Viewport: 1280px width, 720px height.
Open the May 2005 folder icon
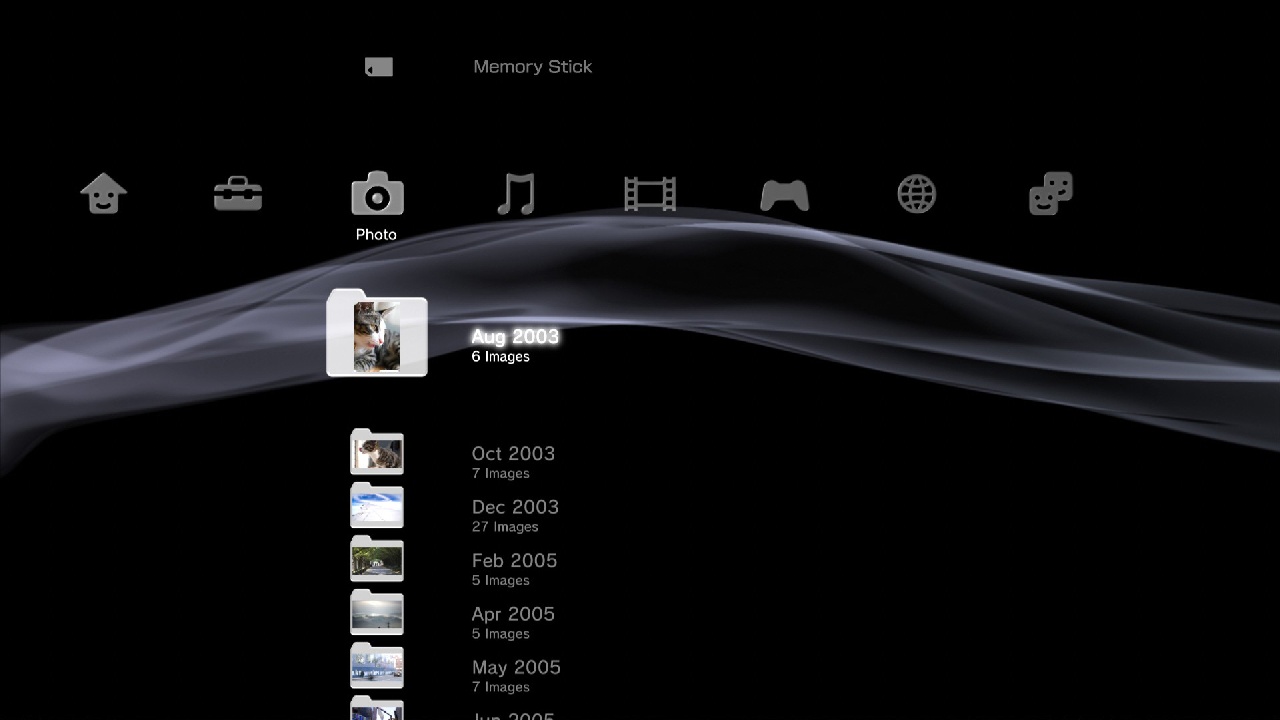[x=377, y=666]
